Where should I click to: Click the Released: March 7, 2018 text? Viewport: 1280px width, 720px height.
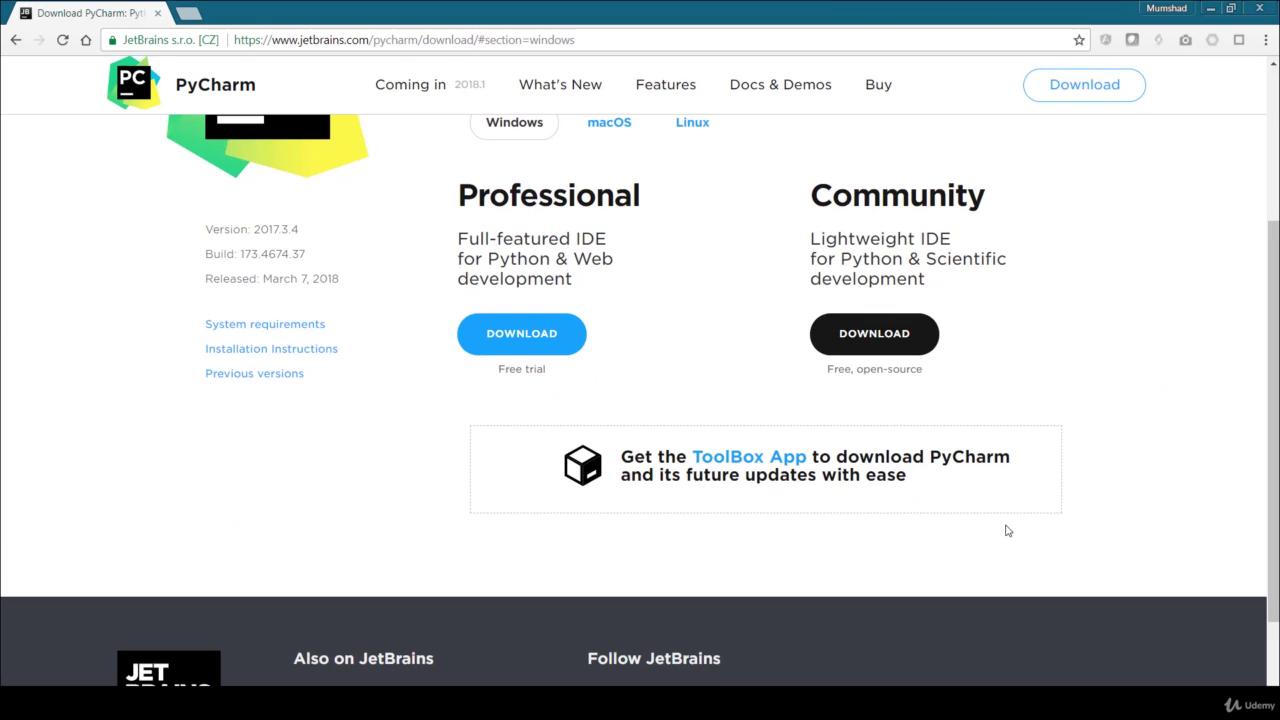coord(272,279)
